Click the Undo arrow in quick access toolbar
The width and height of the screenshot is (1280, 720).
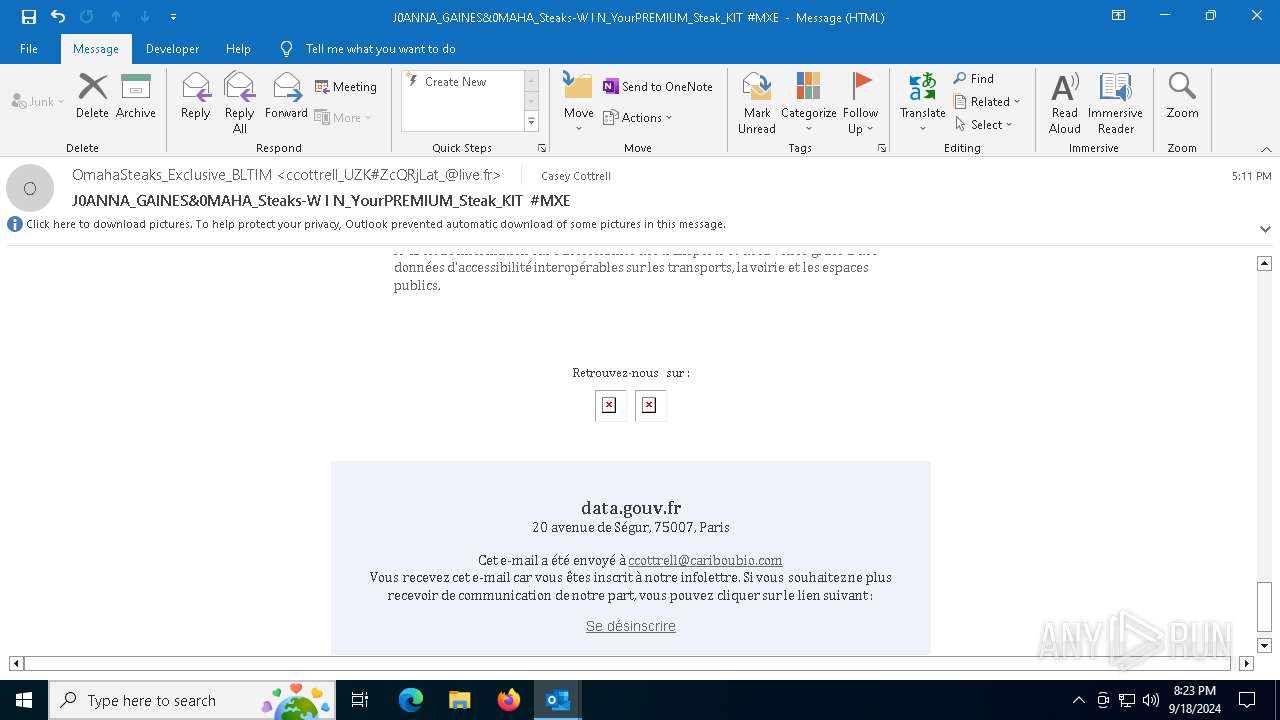(58, 17)
